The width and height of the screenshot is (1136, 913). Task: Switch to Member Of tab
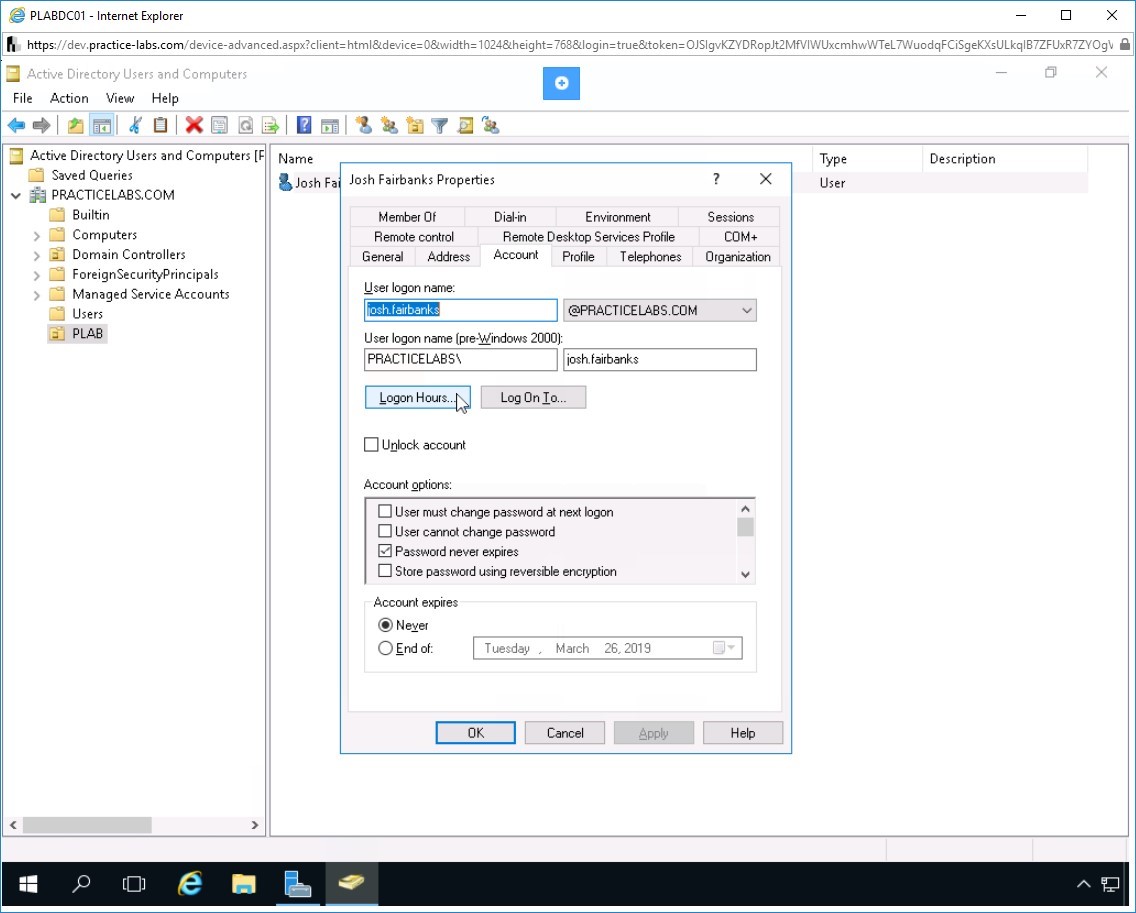[x=407, y=217]
